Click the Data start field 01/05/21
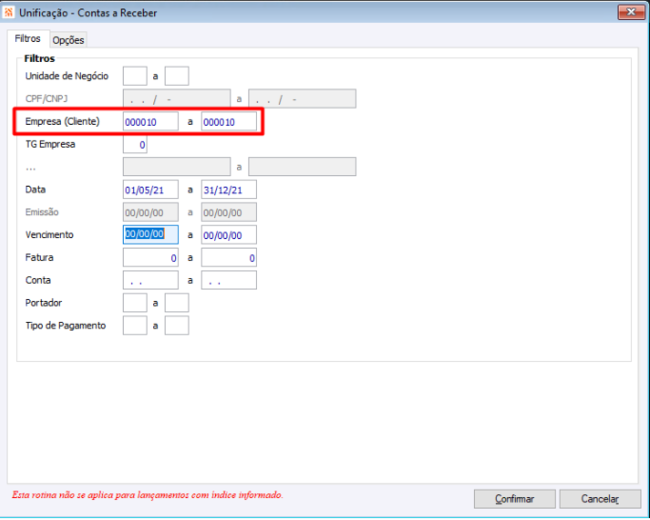The image size is (650, 520). 150,190
